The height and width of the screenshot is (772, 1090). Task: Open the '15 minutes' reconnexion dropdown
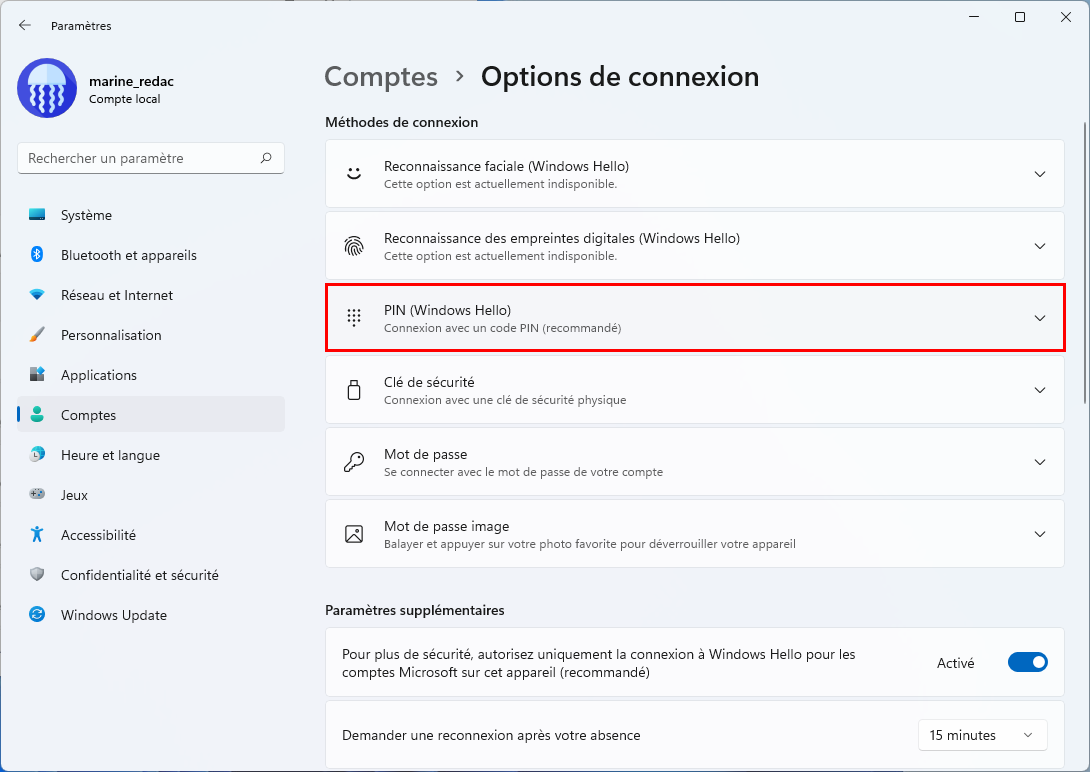point(982,735)
